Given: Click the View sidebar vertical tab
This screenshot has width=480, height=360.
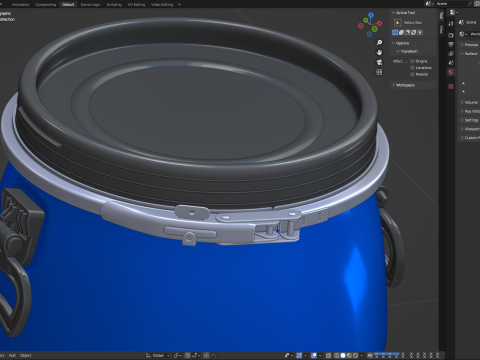Looking at the screenshot, I should 441,29.
